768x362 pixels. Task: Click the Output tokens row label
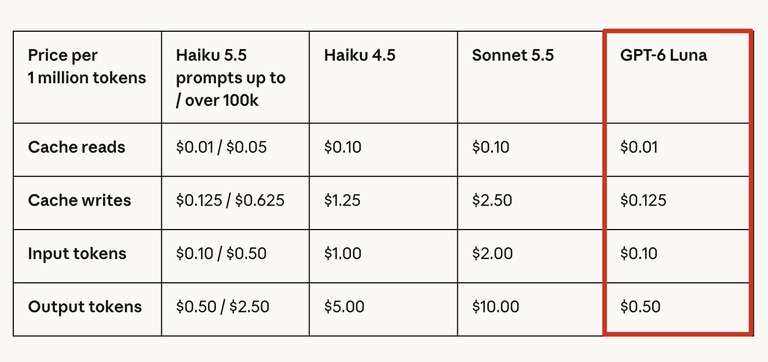click(85, 307)
